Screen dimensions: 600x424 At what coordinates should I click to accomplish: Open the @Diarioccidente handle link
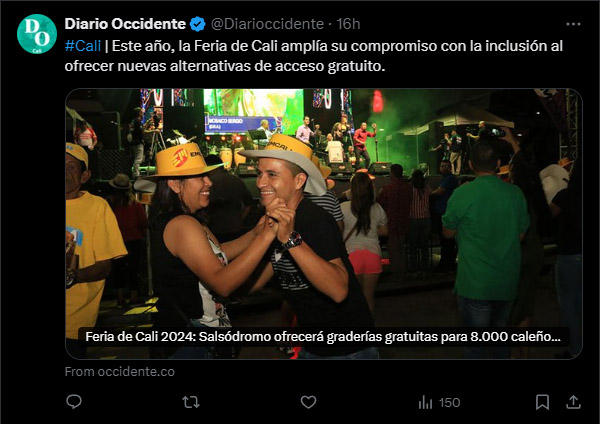pyautogui.click(x=267, y=24)
